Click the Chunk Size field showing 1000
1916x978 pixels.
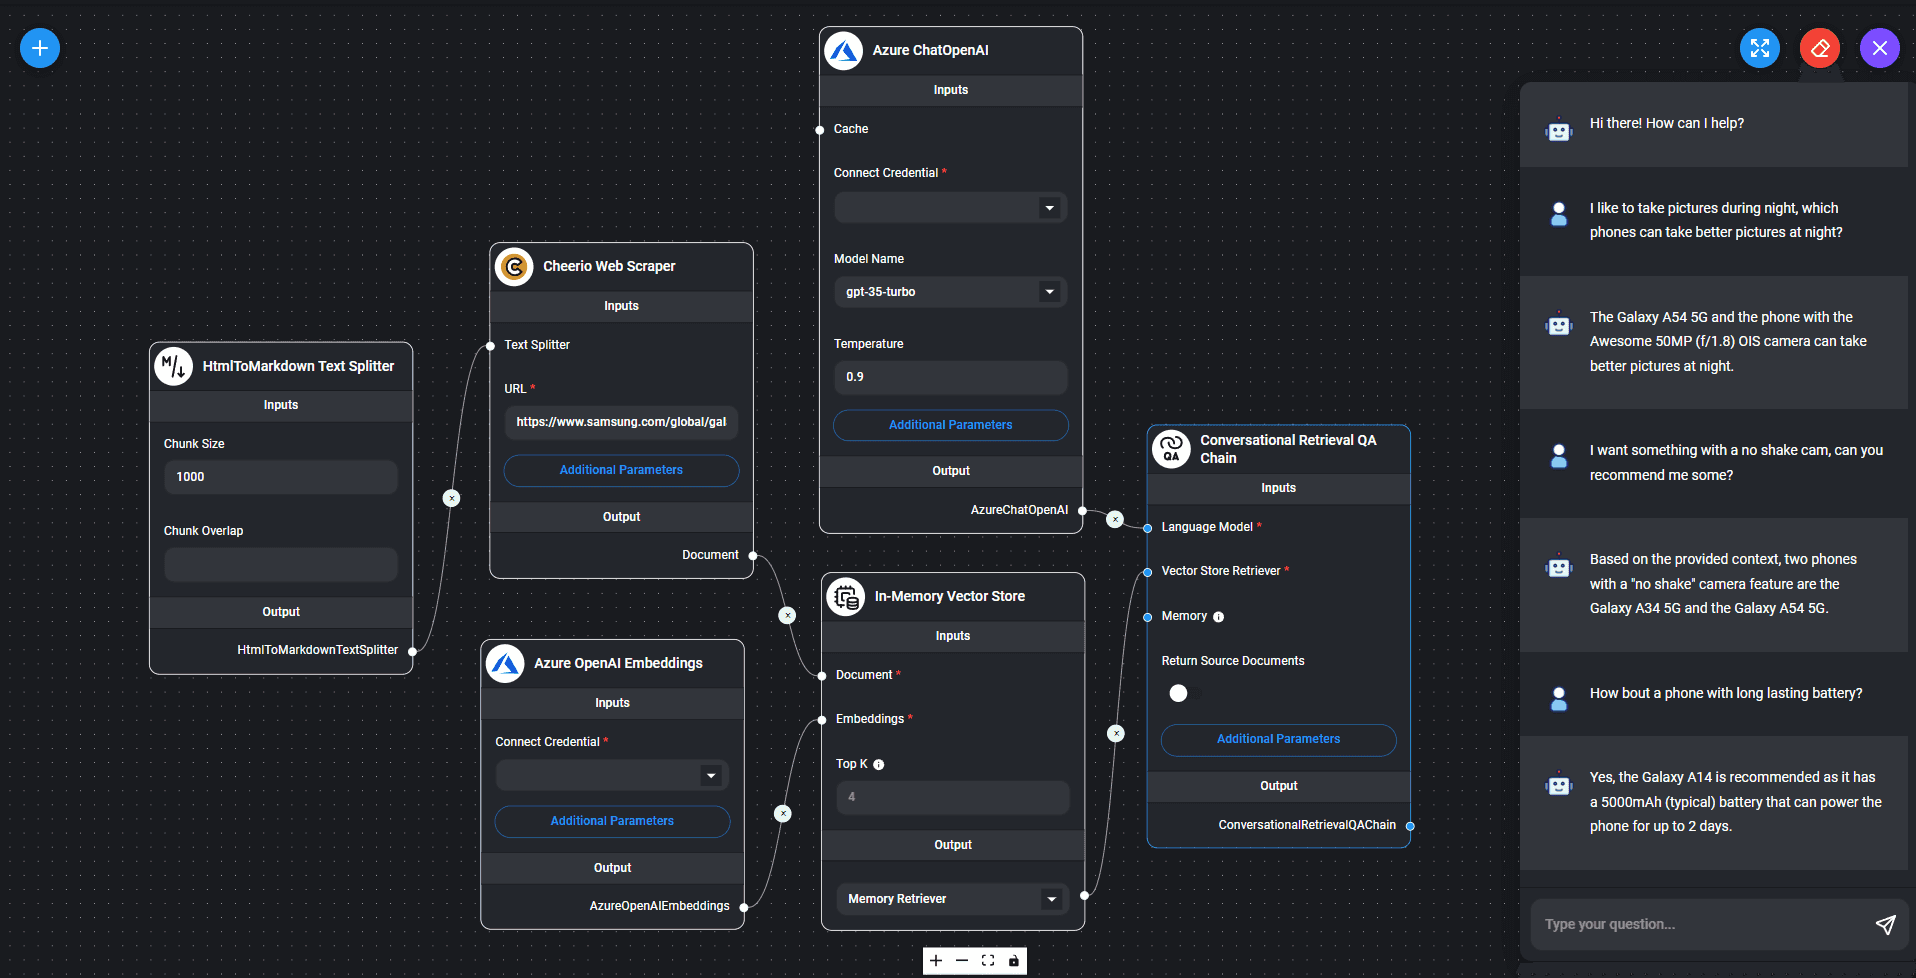tap(281, 477)
